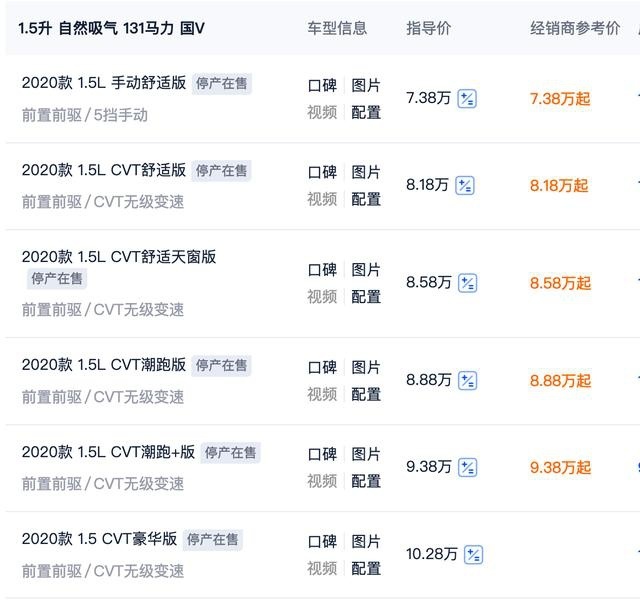
Task: Open the 2020款 1.5 CVT豪华版 model
Action: click(99, 539)
